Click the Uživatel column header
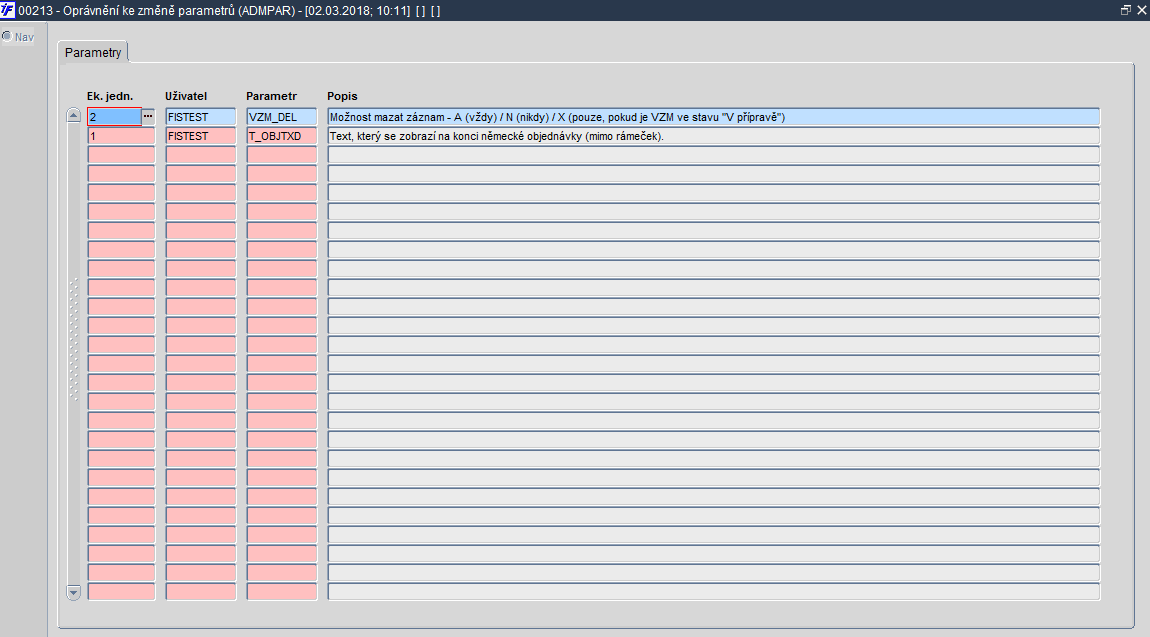The height and width of the screenshot is (637, 1150). [186, 96]
